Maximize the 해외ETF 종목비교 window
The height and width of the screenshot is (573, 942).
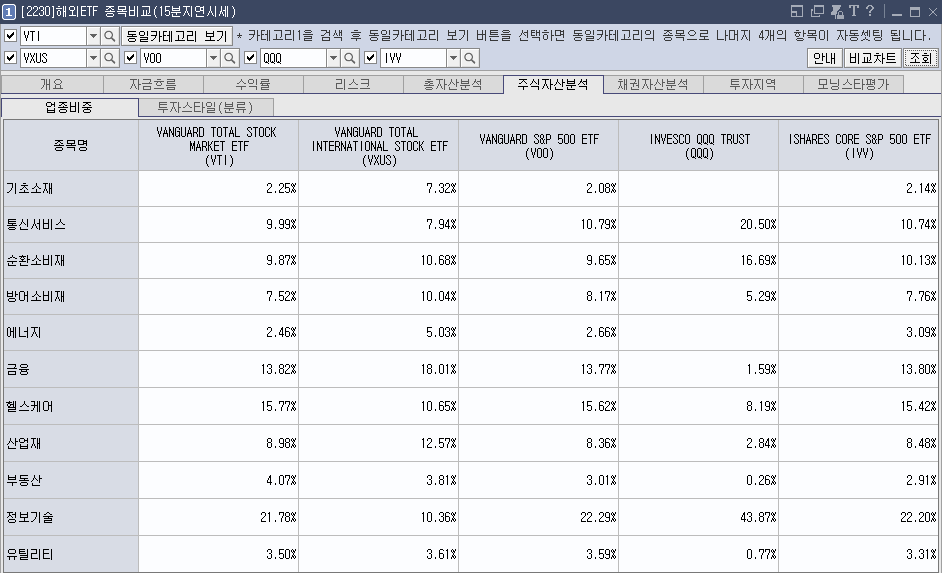[915, 12]
